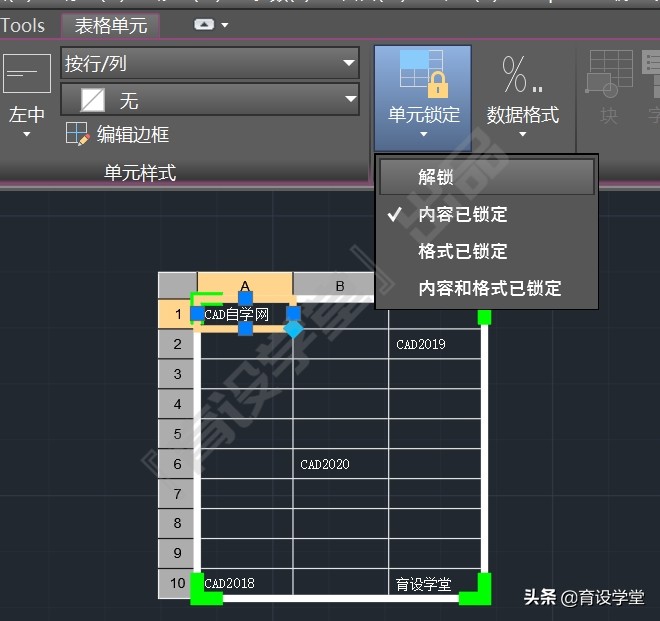Click the 数据格式 percent icon
Screen dimensions: 660x621
click(522, 75)
